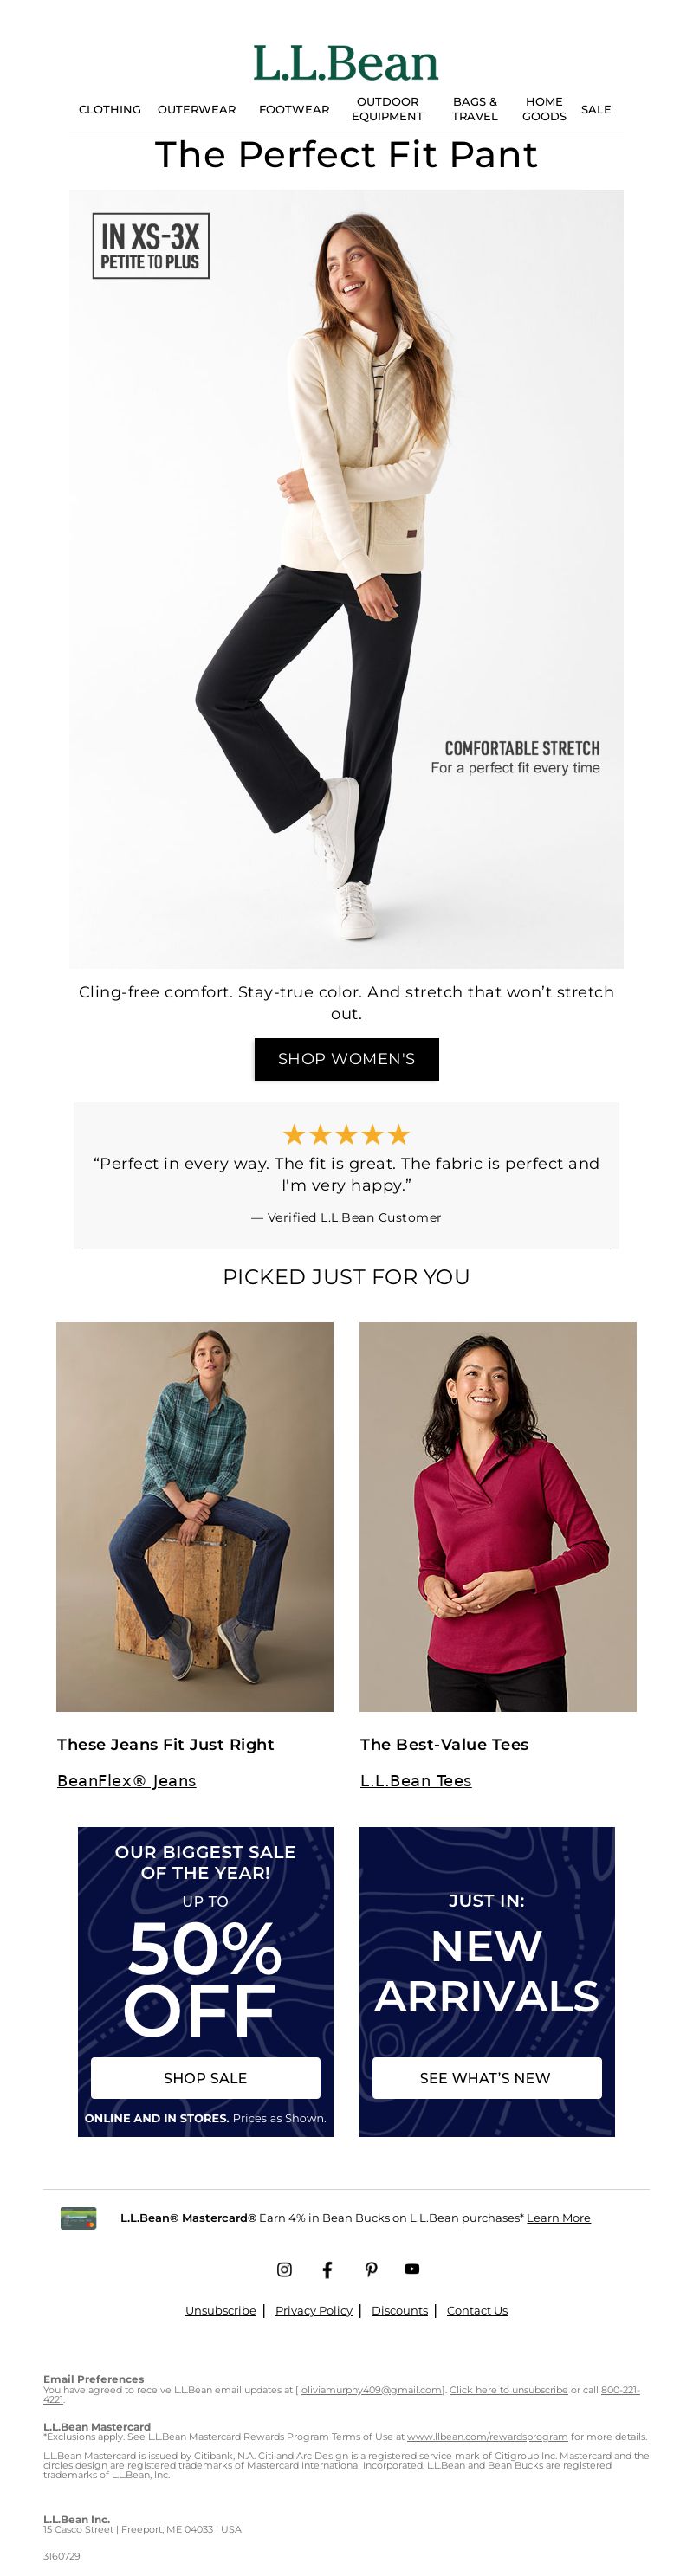Open the Pinterest social icon

coord(370,2269)
